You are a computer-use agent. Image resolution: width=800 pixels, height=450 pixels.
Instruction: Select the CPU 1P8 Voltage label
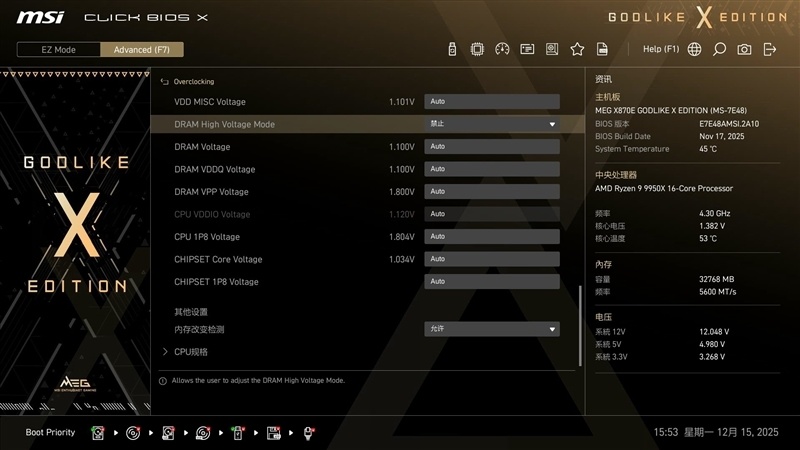coord(207,237)
